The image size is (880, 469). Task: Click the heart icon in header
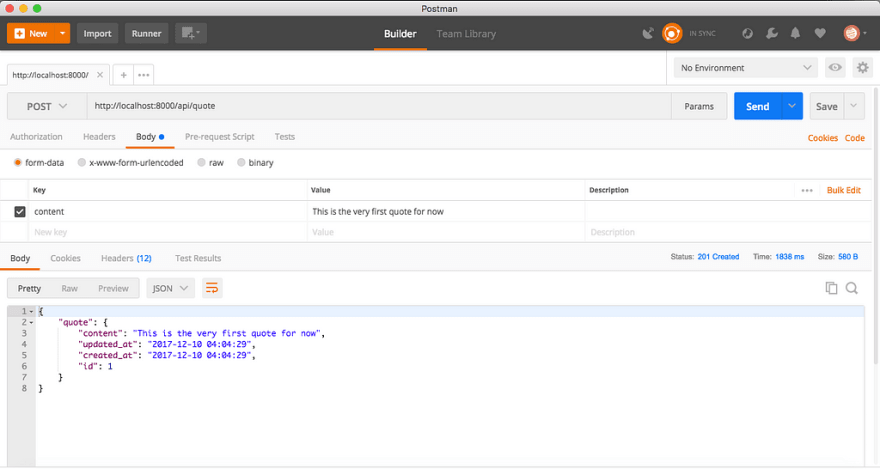pyautogui.click(x=820, y=34)
